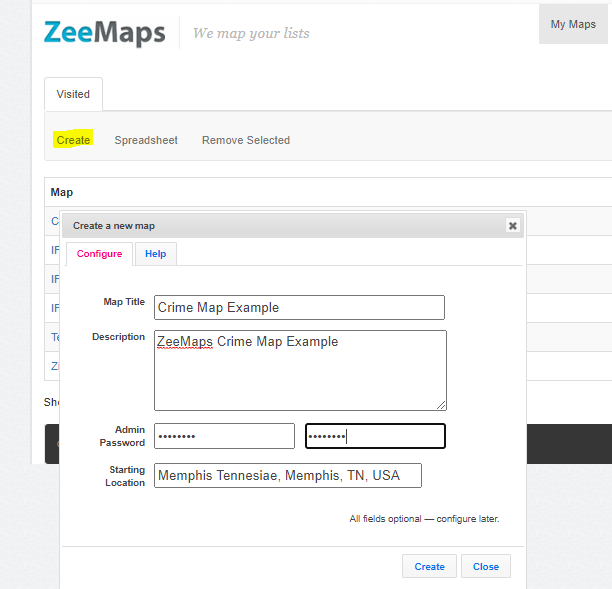Click the ZeeMaps logo
This screenshot has width=612, height=589.
coord(104,32)
